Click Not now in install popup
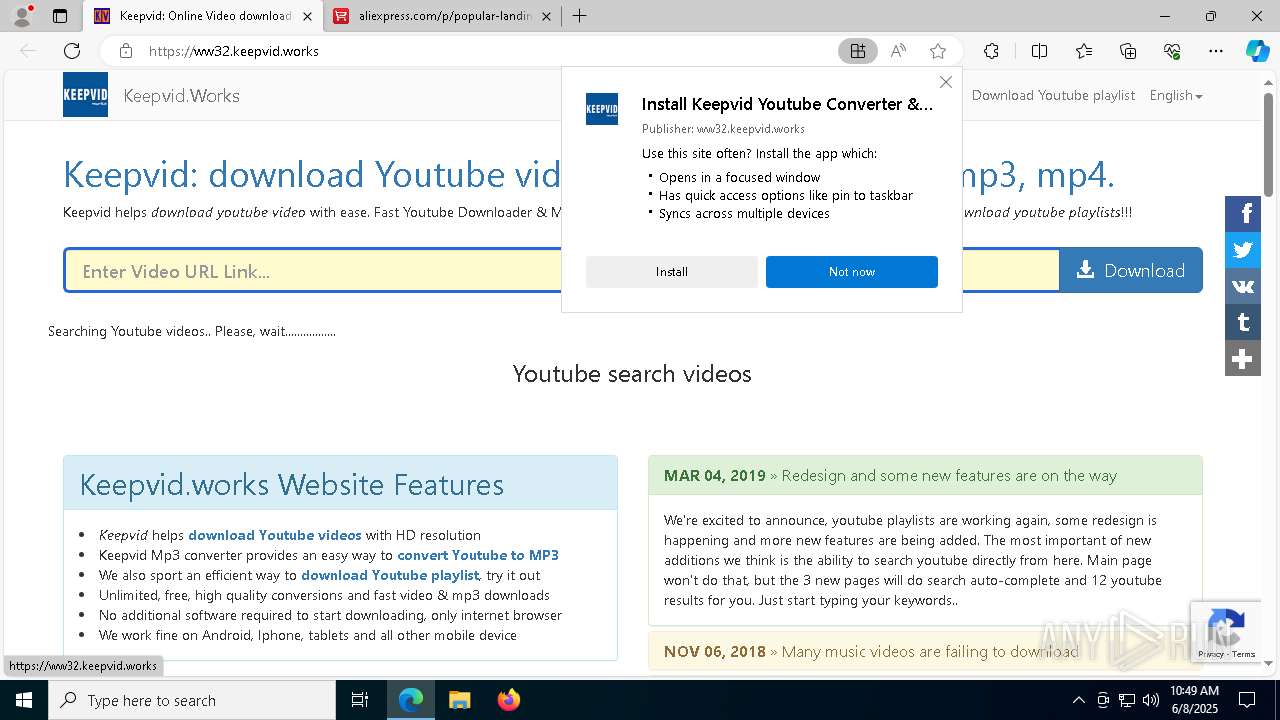Image resolution: width=1280 pixels, height=720 pixels. (x=852, y=272)
